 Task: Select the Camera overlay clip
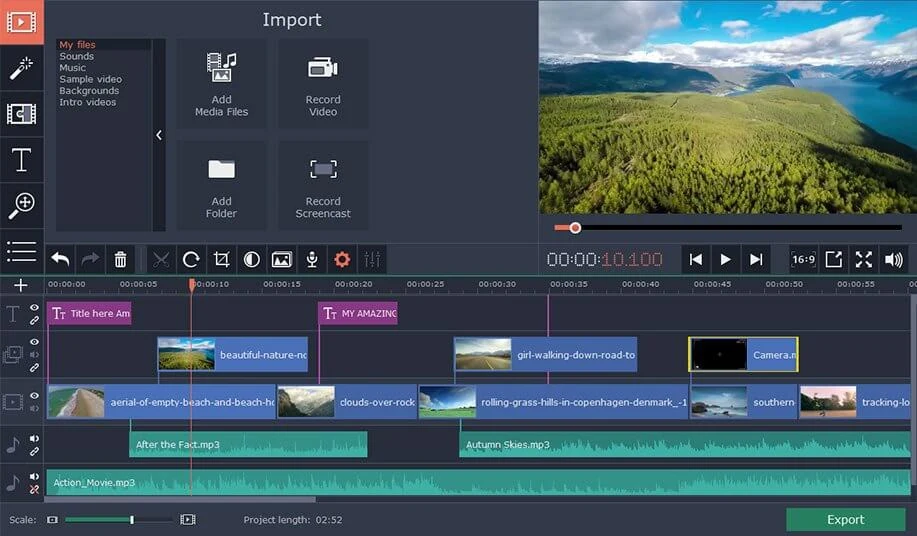tap(743, 354)
